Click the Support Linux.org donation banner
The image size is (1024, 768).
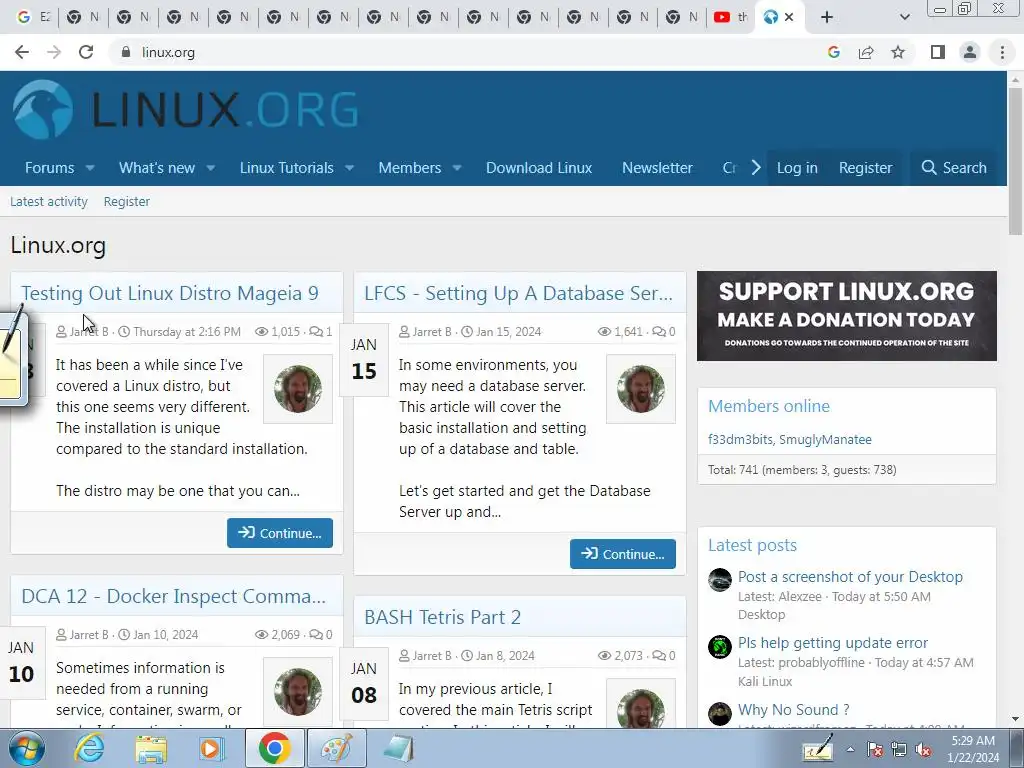pos(846,316)
